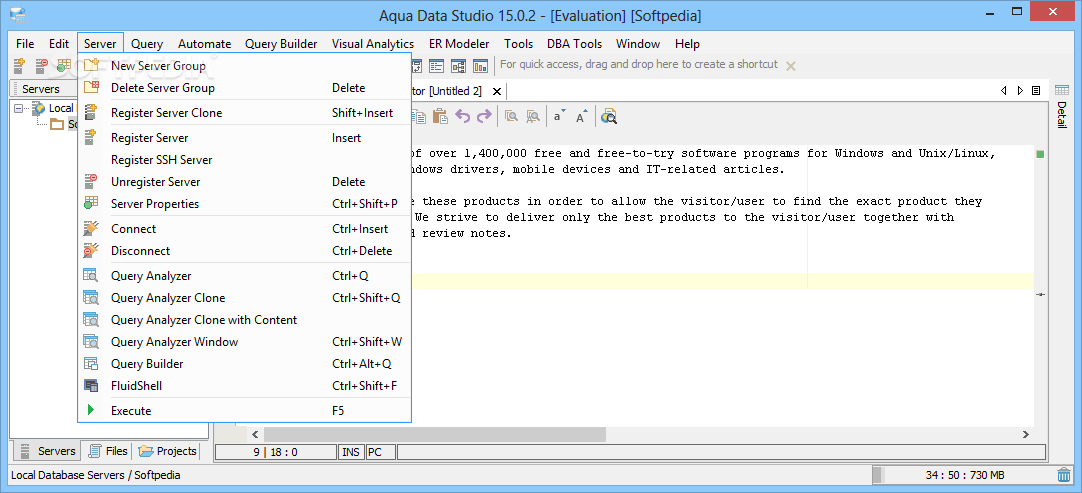Click the Find and Replace icon
The width and height of the screenshot is (1082, 493).
pyautogui.click(x=533, y=116)
